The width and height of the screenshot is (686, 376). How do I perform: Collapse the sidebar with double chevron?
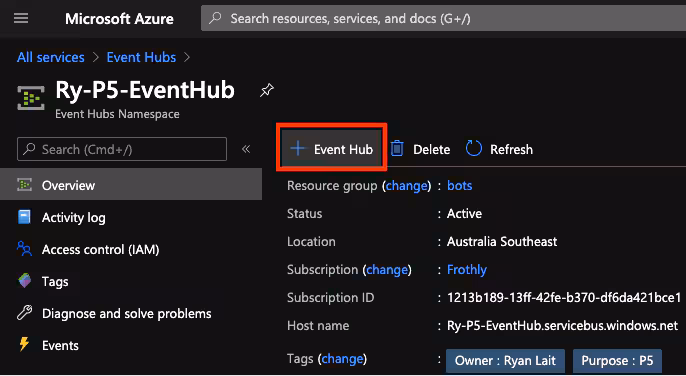tap(246, 149)
